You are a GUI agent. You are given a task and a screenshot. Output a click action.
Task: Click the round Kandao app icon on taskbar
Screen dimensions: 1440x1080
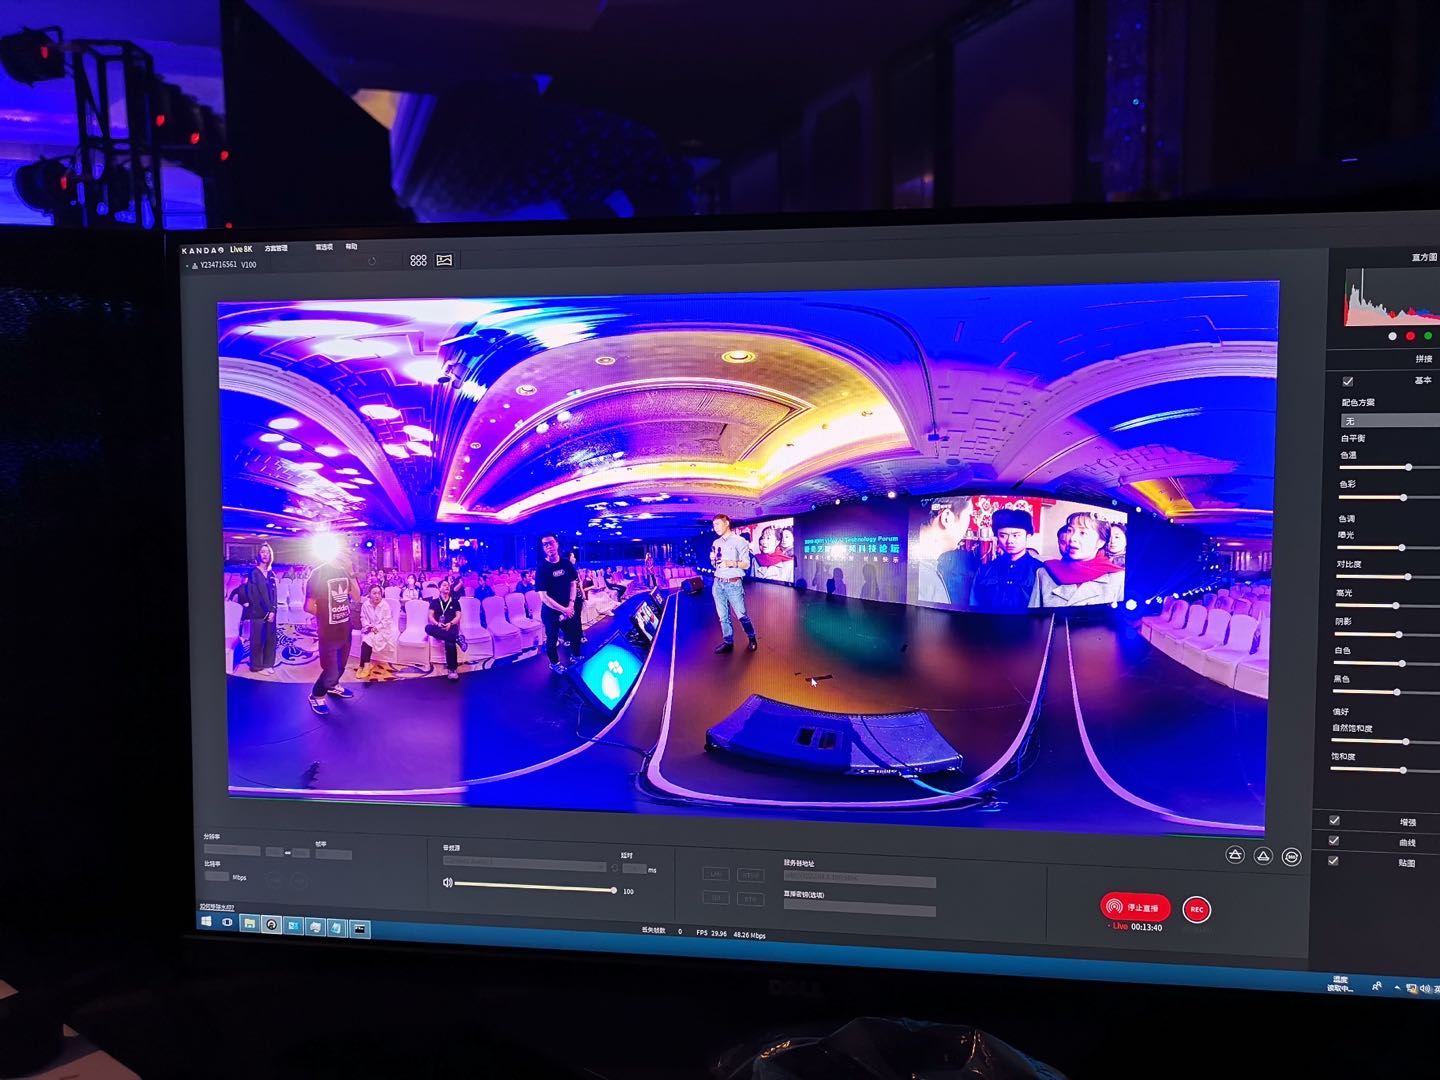pyautogui.click(x=271, y=925)
